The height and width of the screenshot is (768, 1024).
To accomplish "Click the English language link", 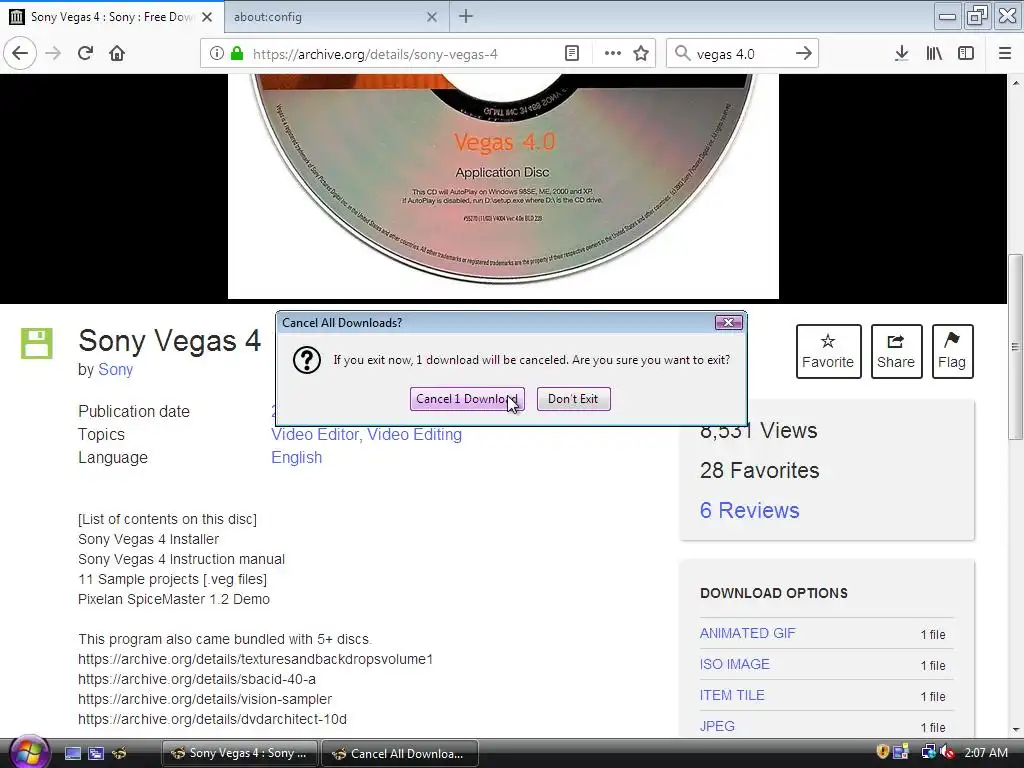I will coord(296,458).
